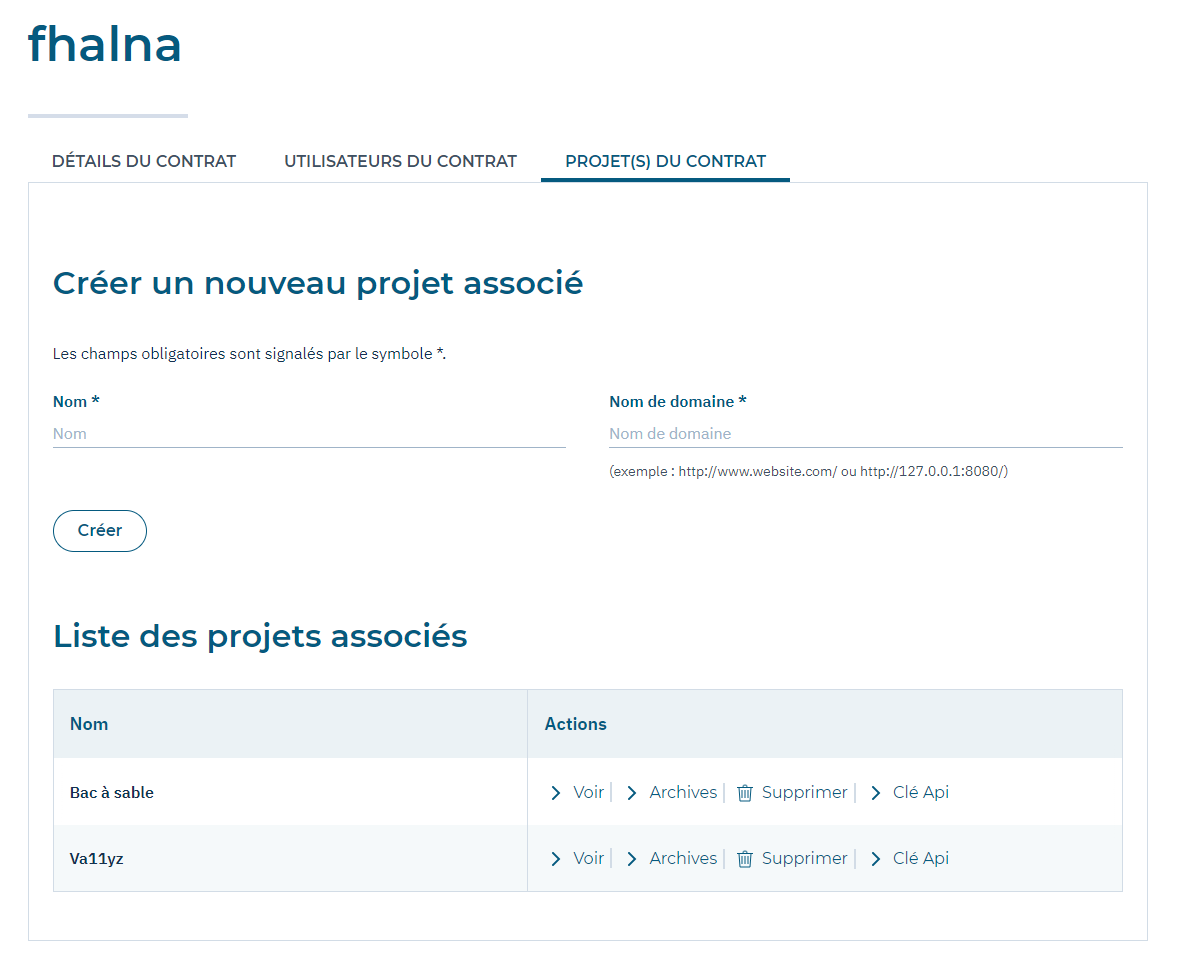Click chevron icon before Voir, Va11yz row
Image resolution: width=1177 pixels, height=965 pixels.
pos(555,859)
